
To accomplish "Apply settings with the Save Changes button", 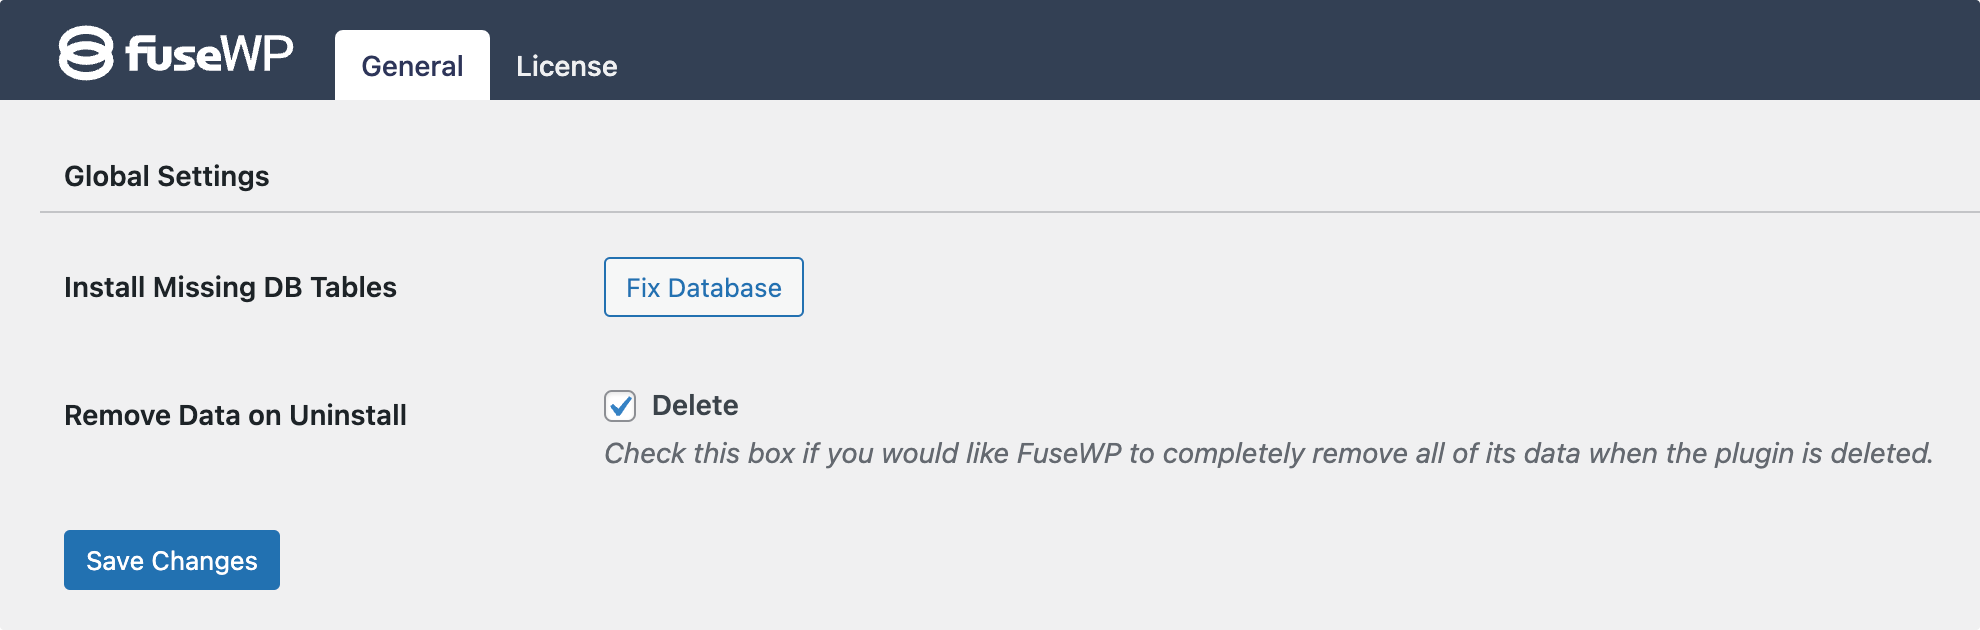I will coord(172,560).
